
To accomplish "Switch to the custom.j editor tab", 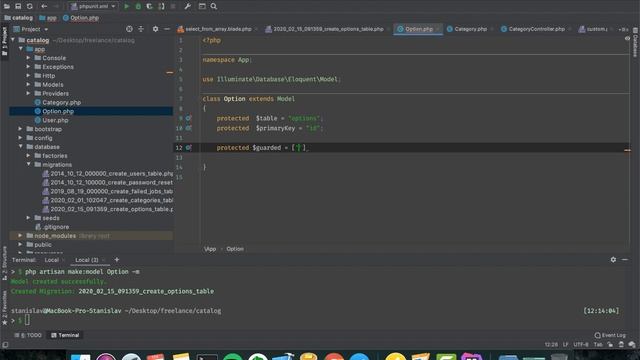I will point(593,29).
